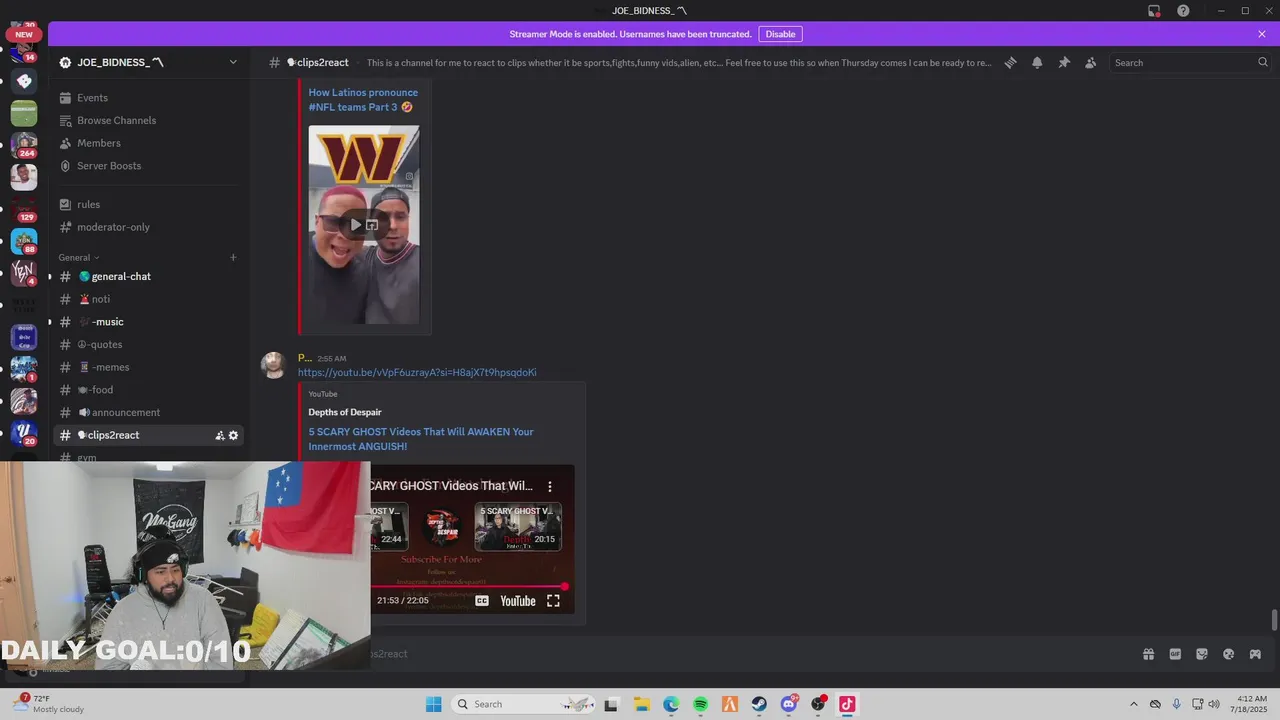Show pinned messages via pin icon
The image size is (1280, 720).
click(1064, 62)
